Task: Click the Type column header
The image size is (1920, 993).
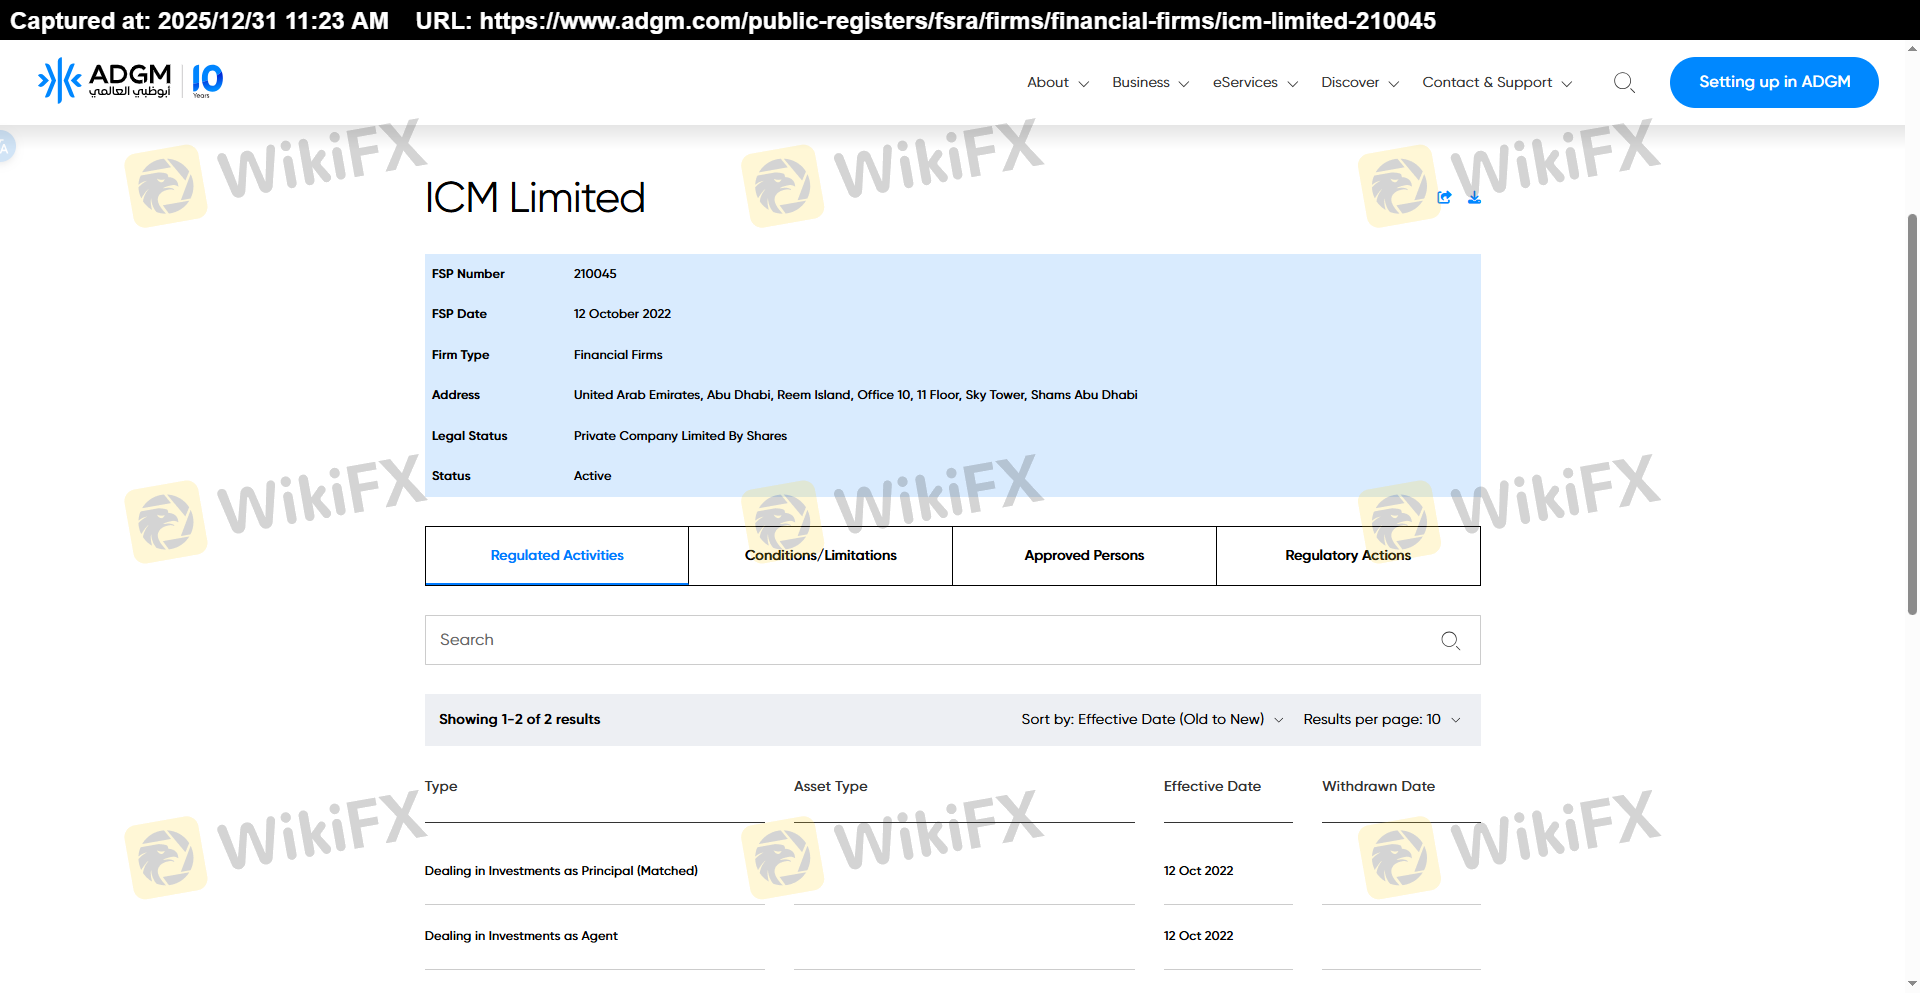Action: pos(441,786)
